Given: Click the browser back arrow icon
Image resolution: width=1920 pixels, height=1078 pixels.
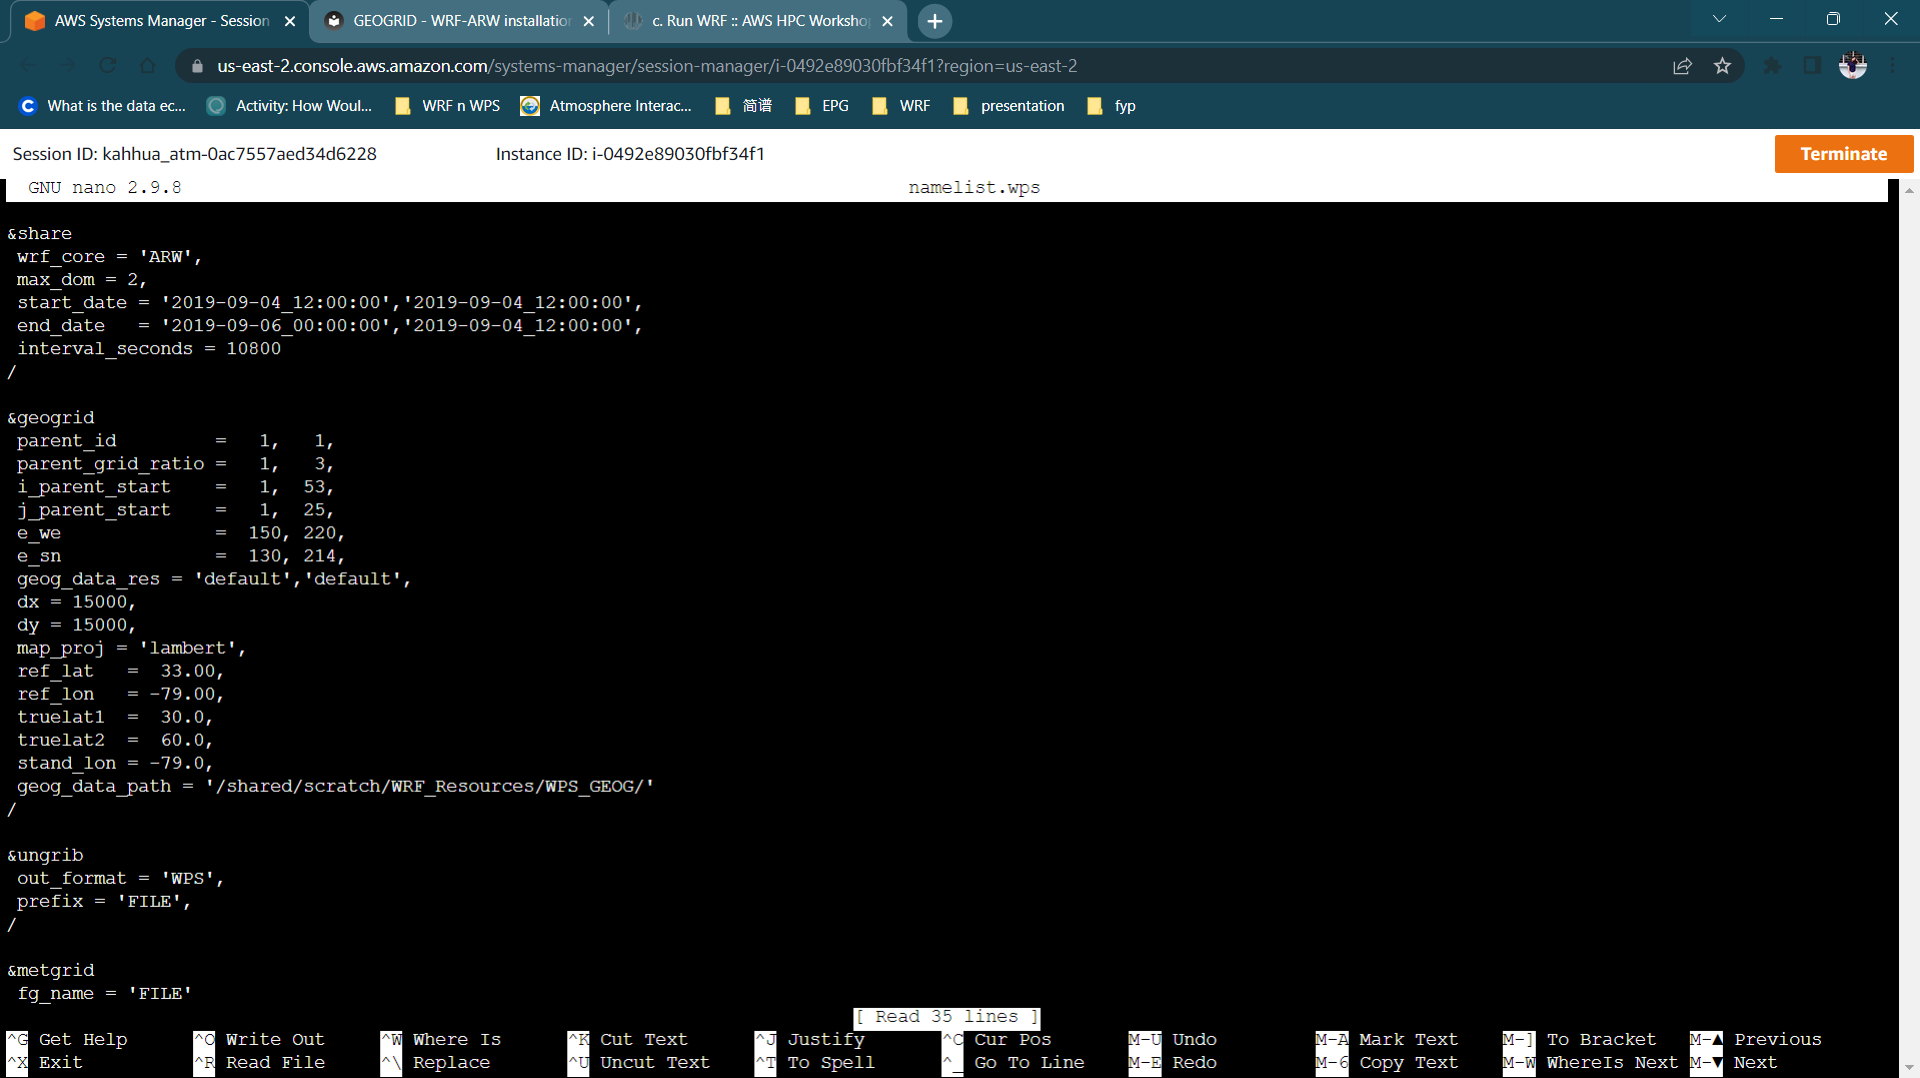Looking at the screenshot, I should tap(28, 66).
